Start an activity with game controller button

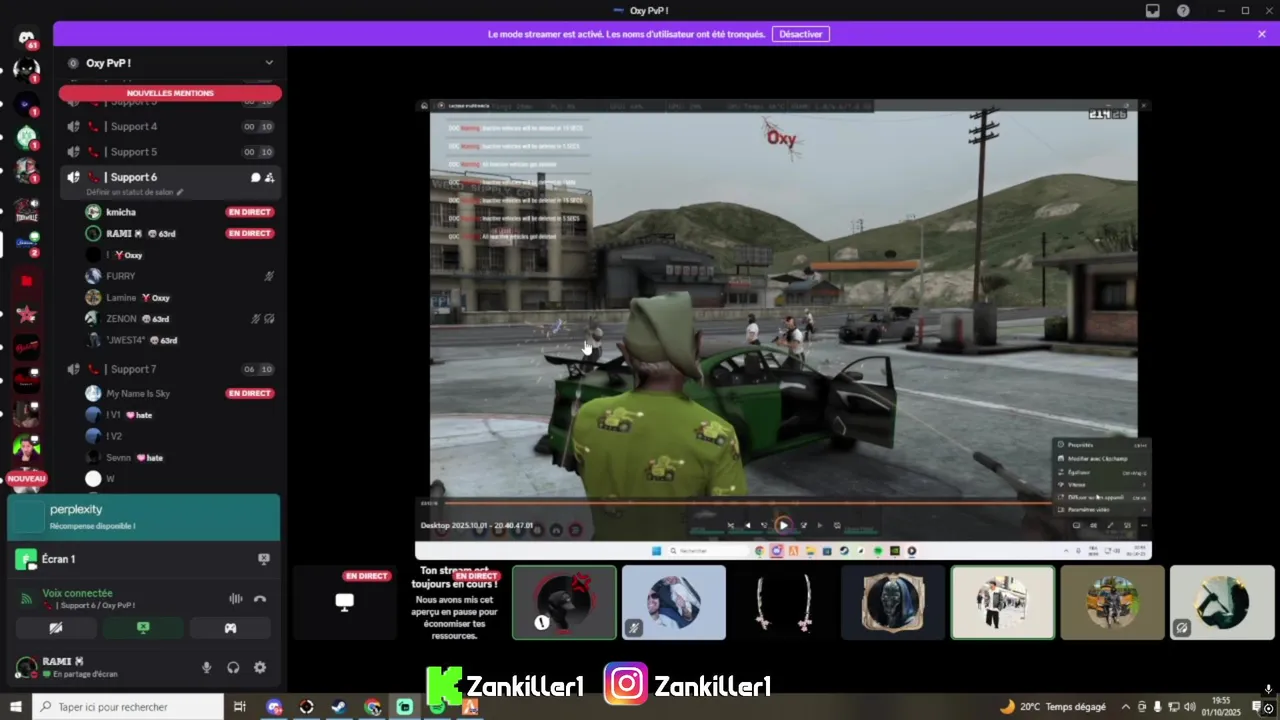click(x=230, y=628)
